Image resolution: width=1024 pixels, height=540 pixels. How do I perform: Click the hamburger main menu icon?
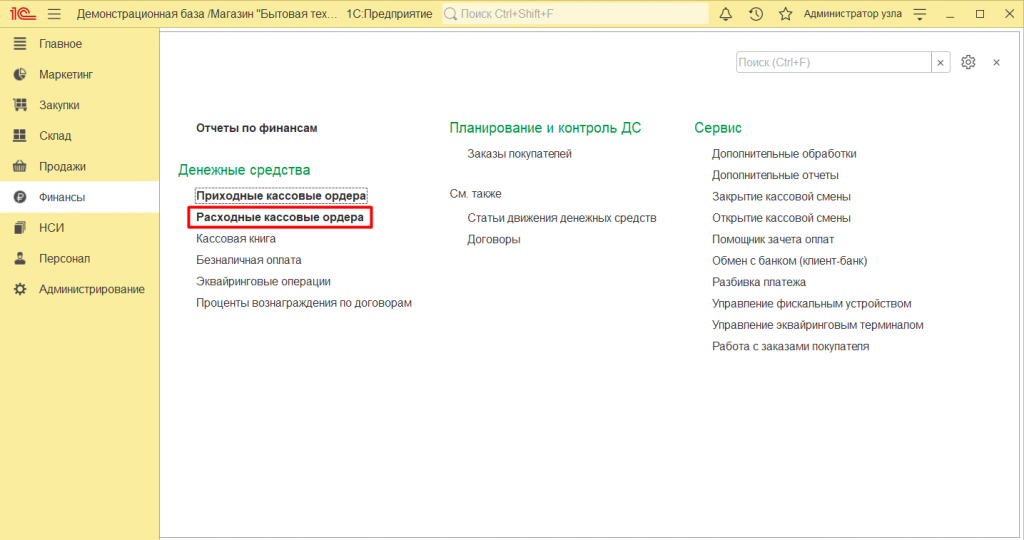tap(53, 14)
